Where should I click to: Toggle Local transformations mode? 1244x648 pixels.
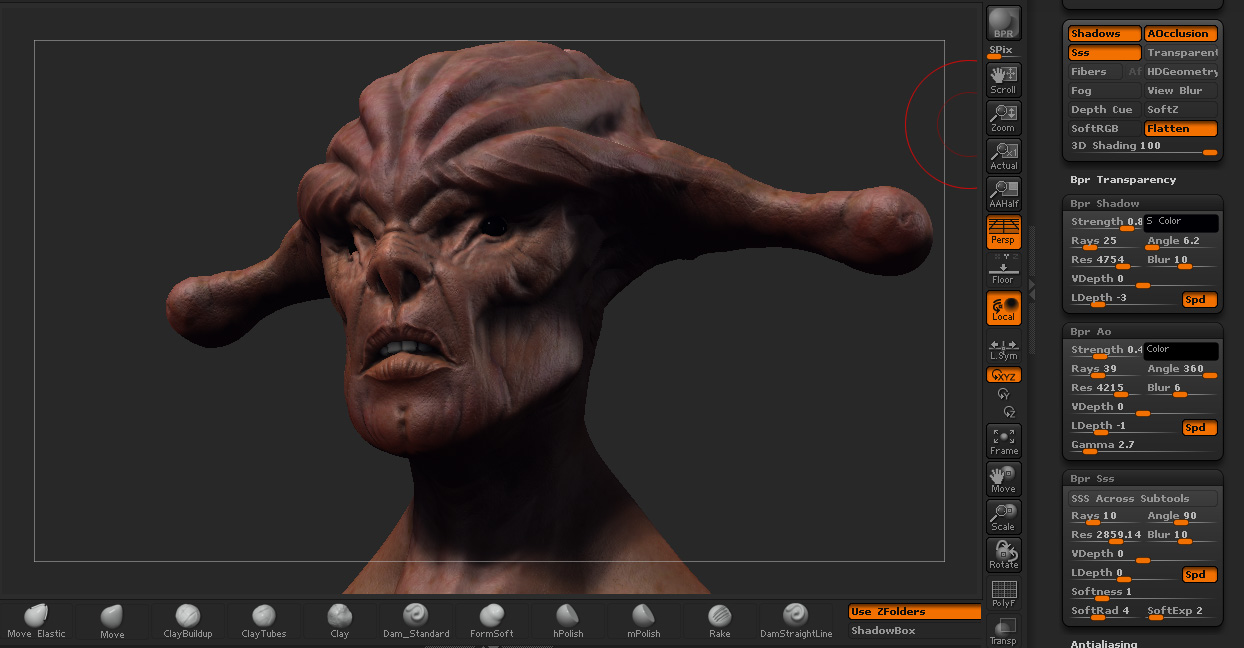(x=1003, y=309)
